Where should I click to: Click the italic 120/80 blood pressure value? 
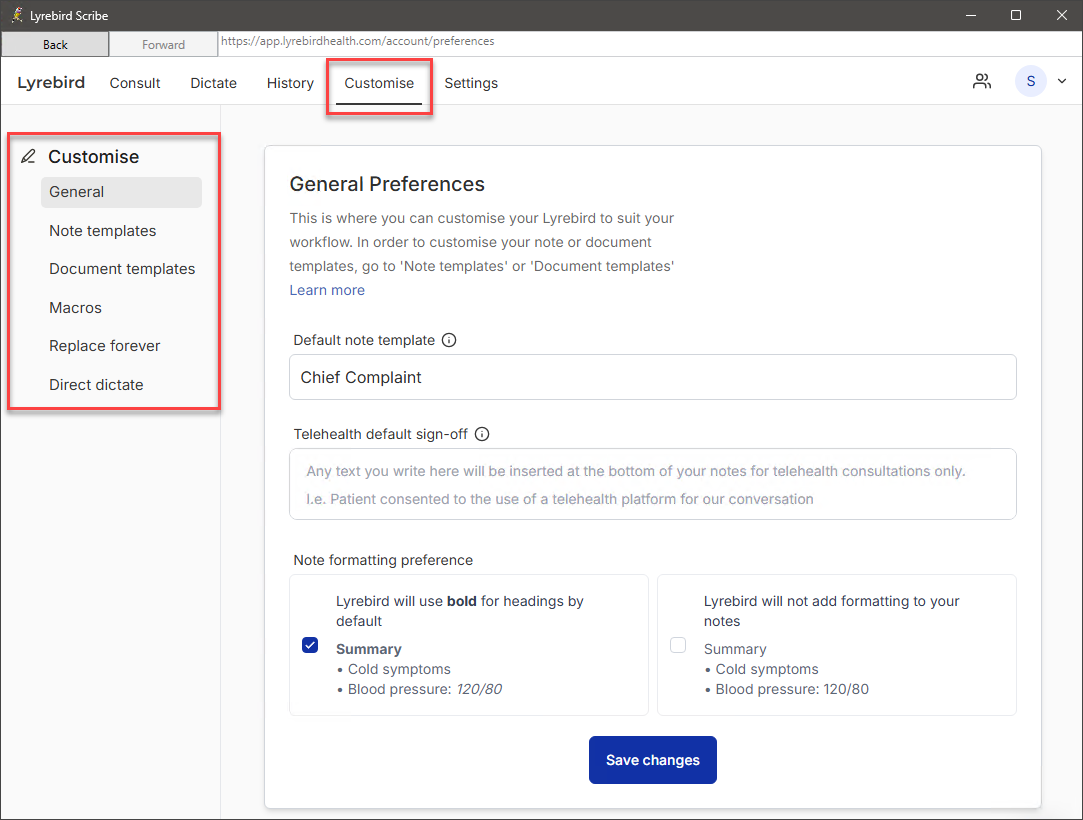tap(479, 689)
